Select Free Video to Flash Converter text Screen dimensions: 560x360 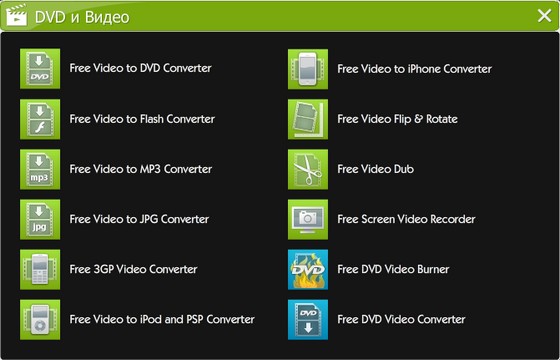[x=142, y=119]
